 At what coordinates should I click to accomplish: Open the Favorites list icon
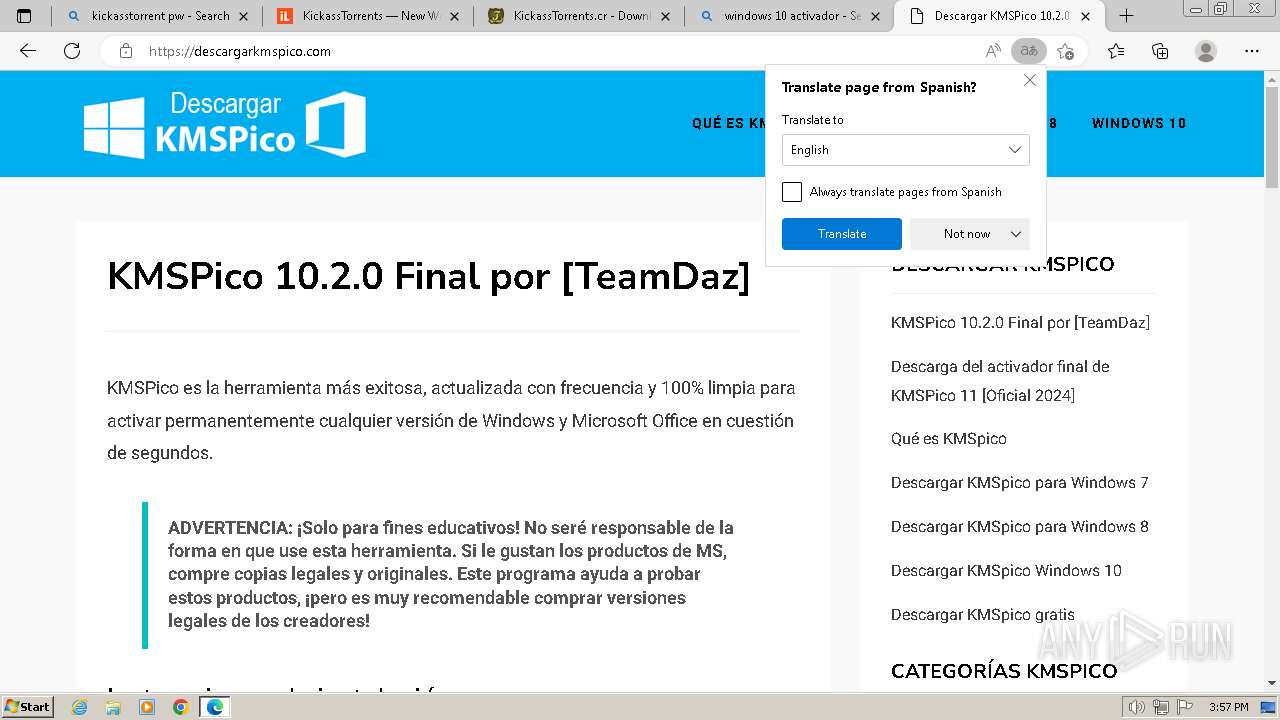[1116, 51]
